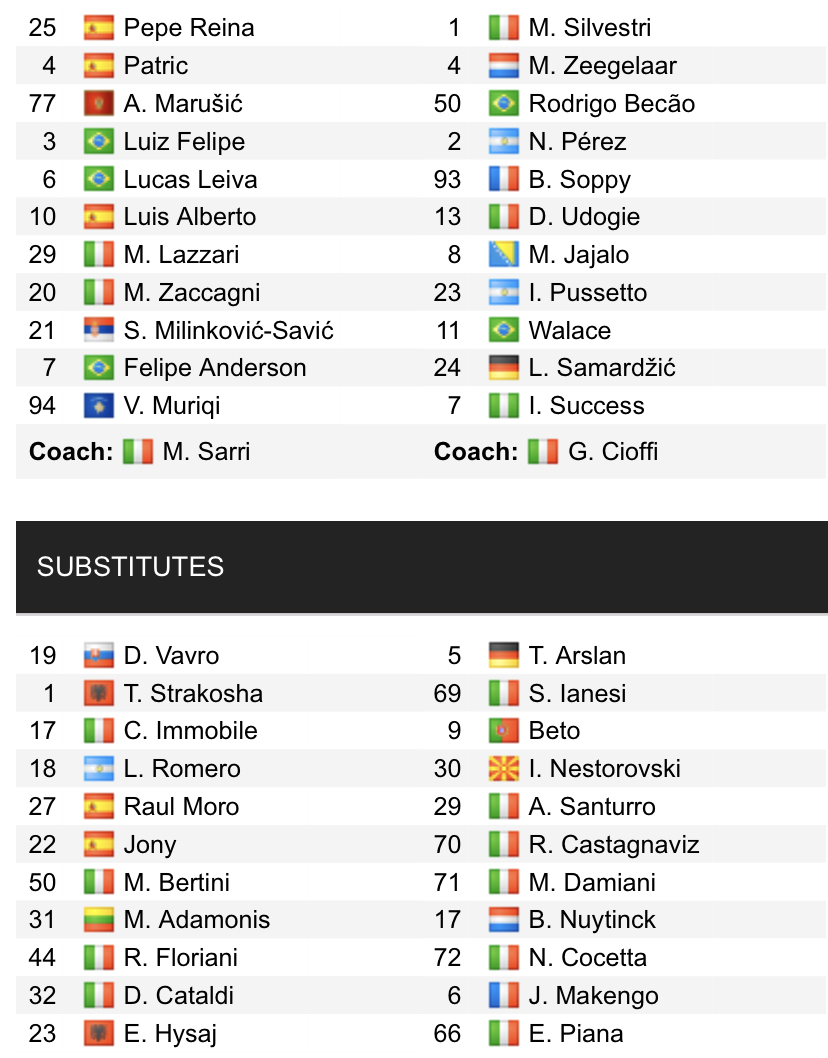Click the Italian flag beside coach M. Sarri
828x1058 pixels.
[x=138, y=451]
